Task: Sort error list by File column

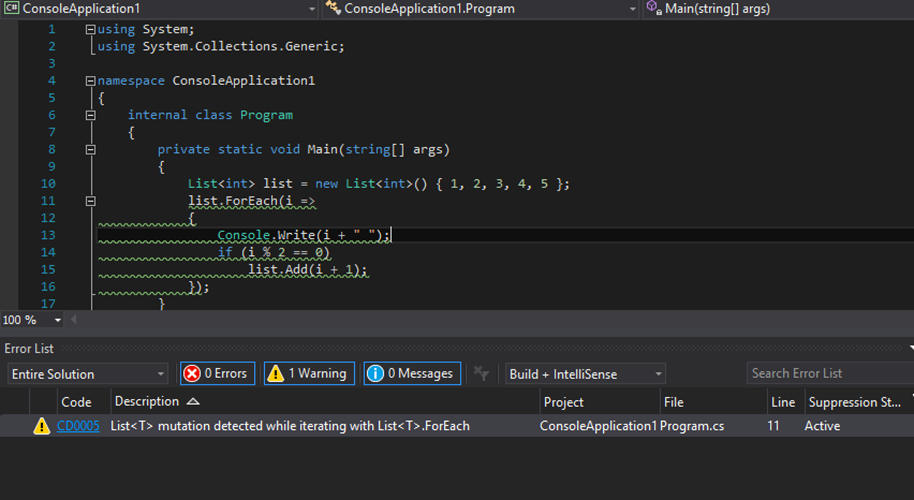Action: coord(713,402)
